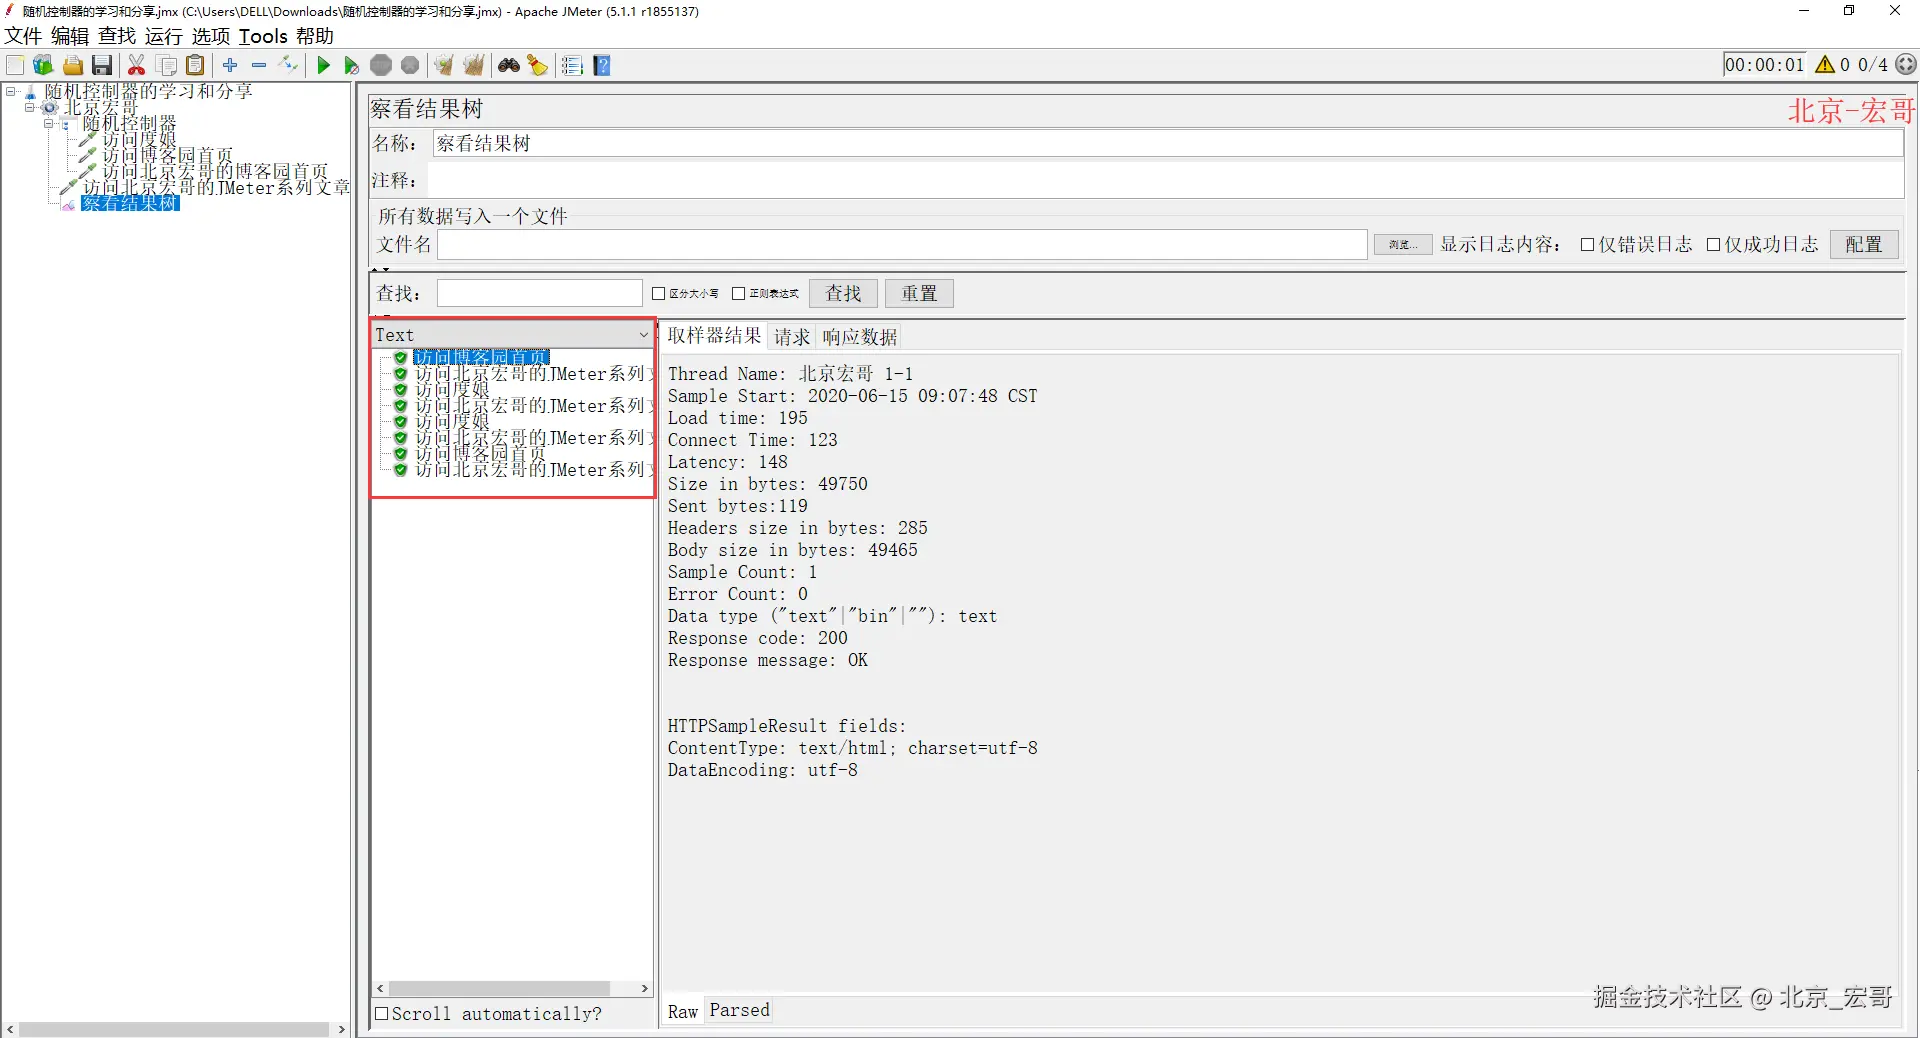Save the test plan with floppy icon
1920x1038 pixels.
tap(102, 65)
